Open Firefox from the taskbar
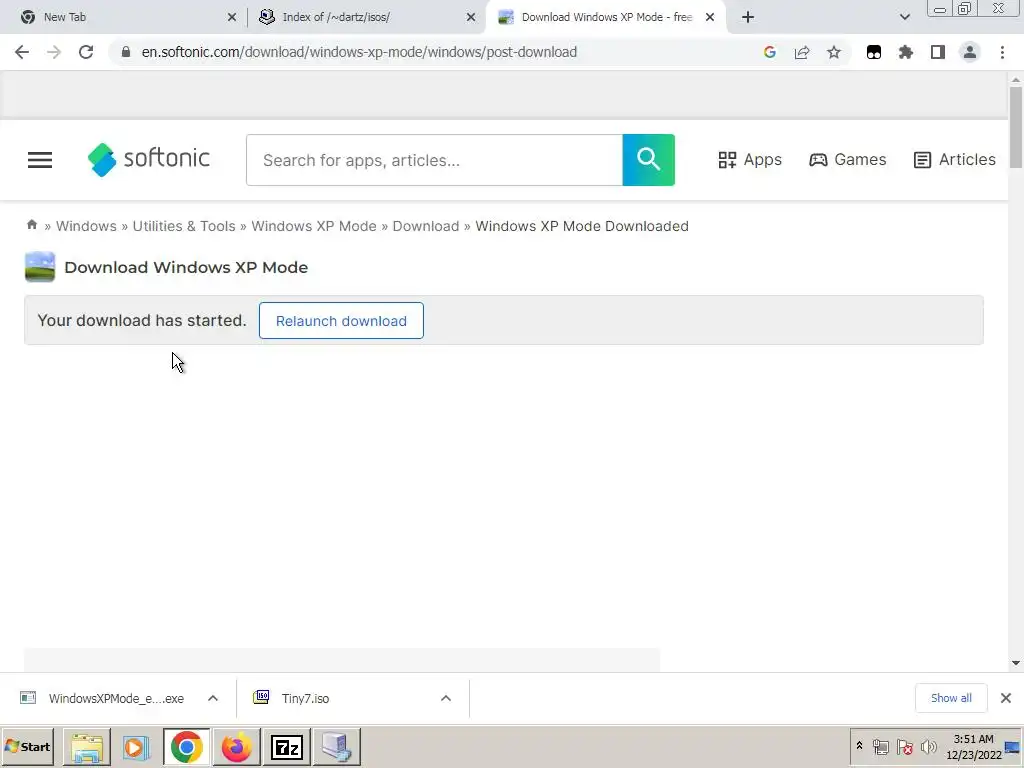The width and height of the screenshot is (1024, 768). pos(236,747)
